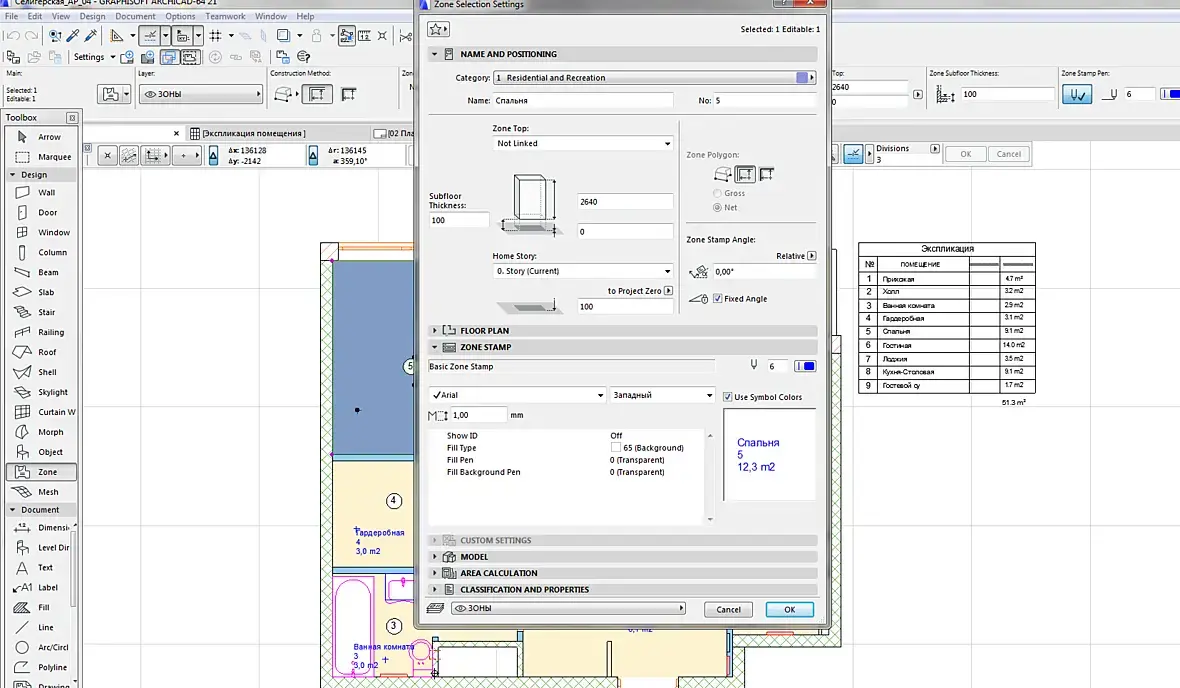Click the zone No field
The width and height of the screenshot is (1180, 688).
[x=765, y=100]
